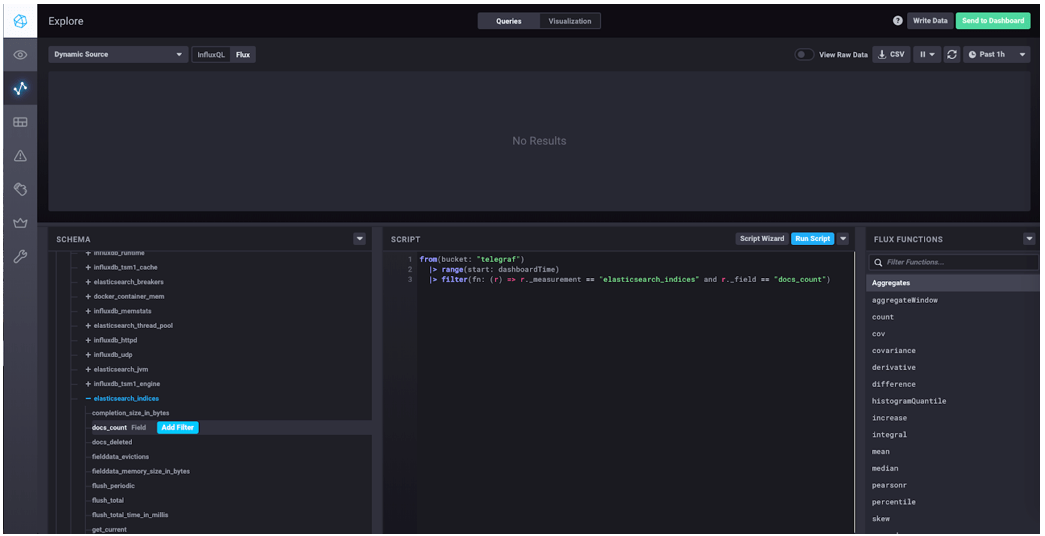
Task: Click the Aggregates category header
Action: click(952, 283)
